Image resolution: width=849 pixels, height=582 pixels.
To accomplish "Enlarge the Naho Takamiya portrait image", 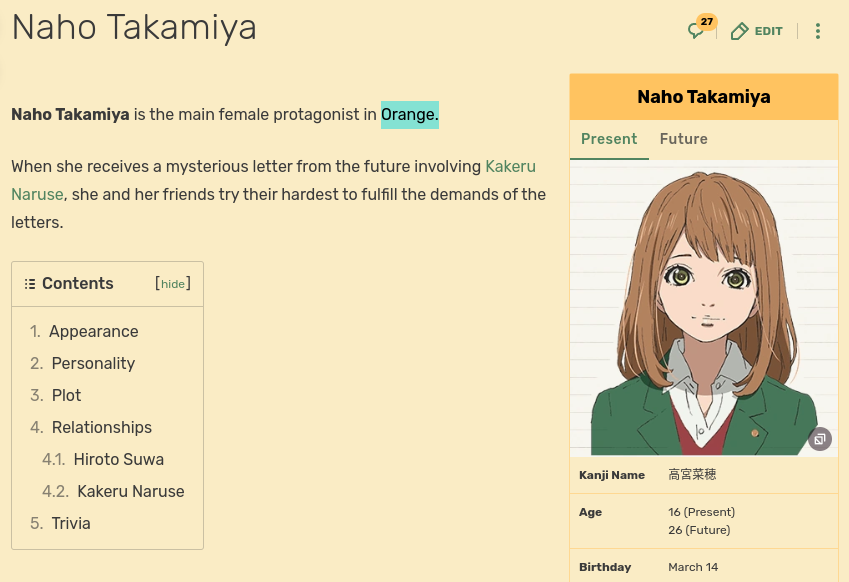I will click(x=703, y=309).
